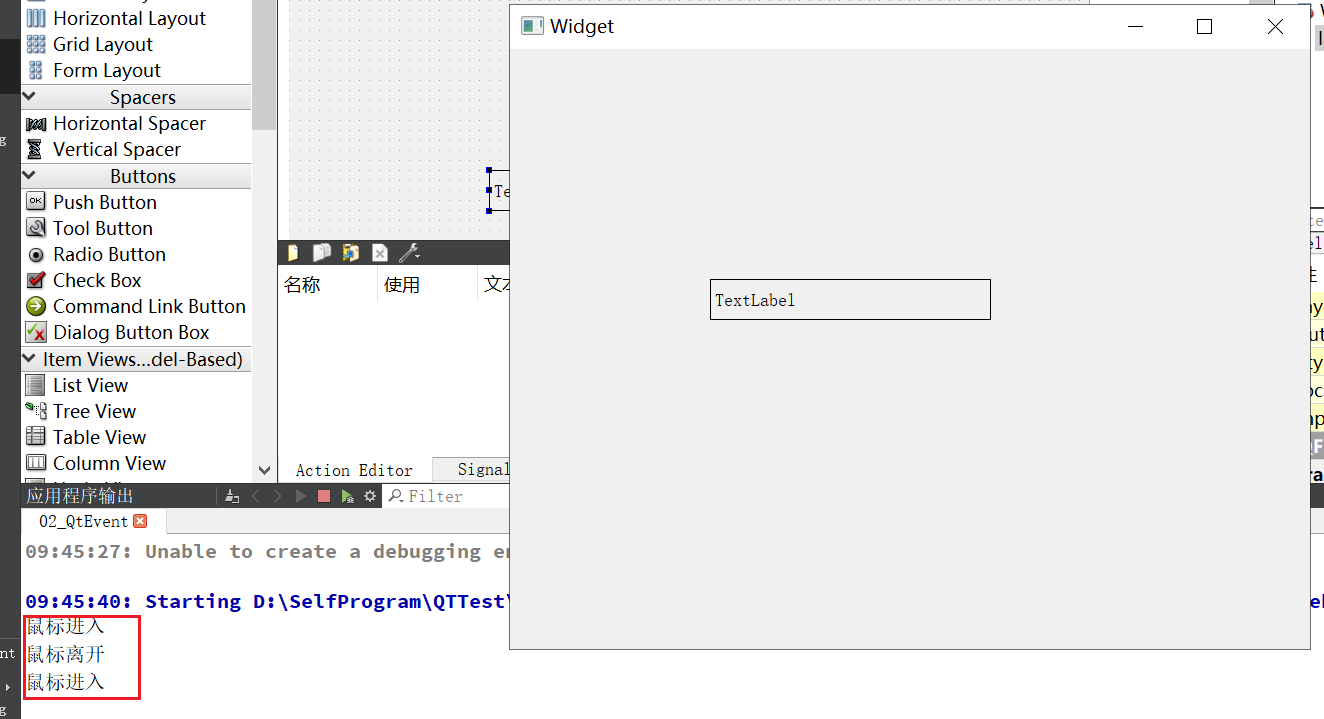Viewport: 1324px width, 719px height.
Task: Close the 02_QtEvent output tab
Action: click(140, 521)
